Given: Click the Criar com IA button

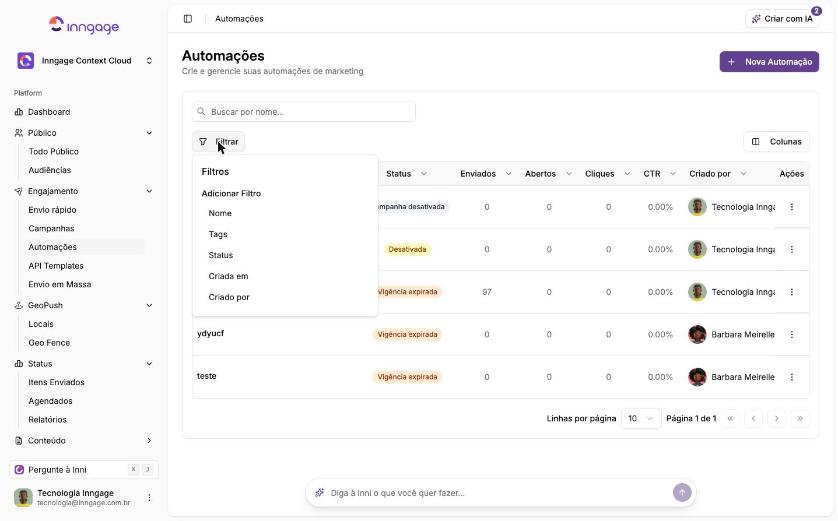Looking at the screenshot, I should tap(782, 19).
